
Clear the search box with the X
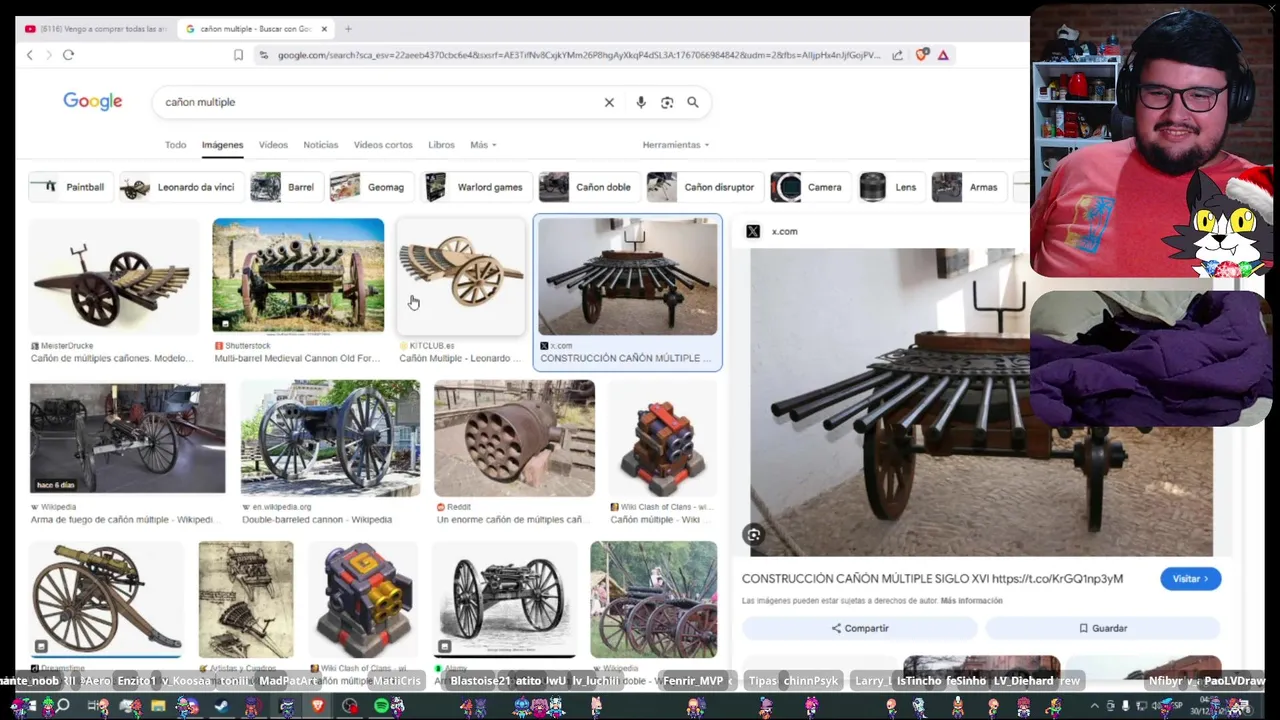point(609,102)
